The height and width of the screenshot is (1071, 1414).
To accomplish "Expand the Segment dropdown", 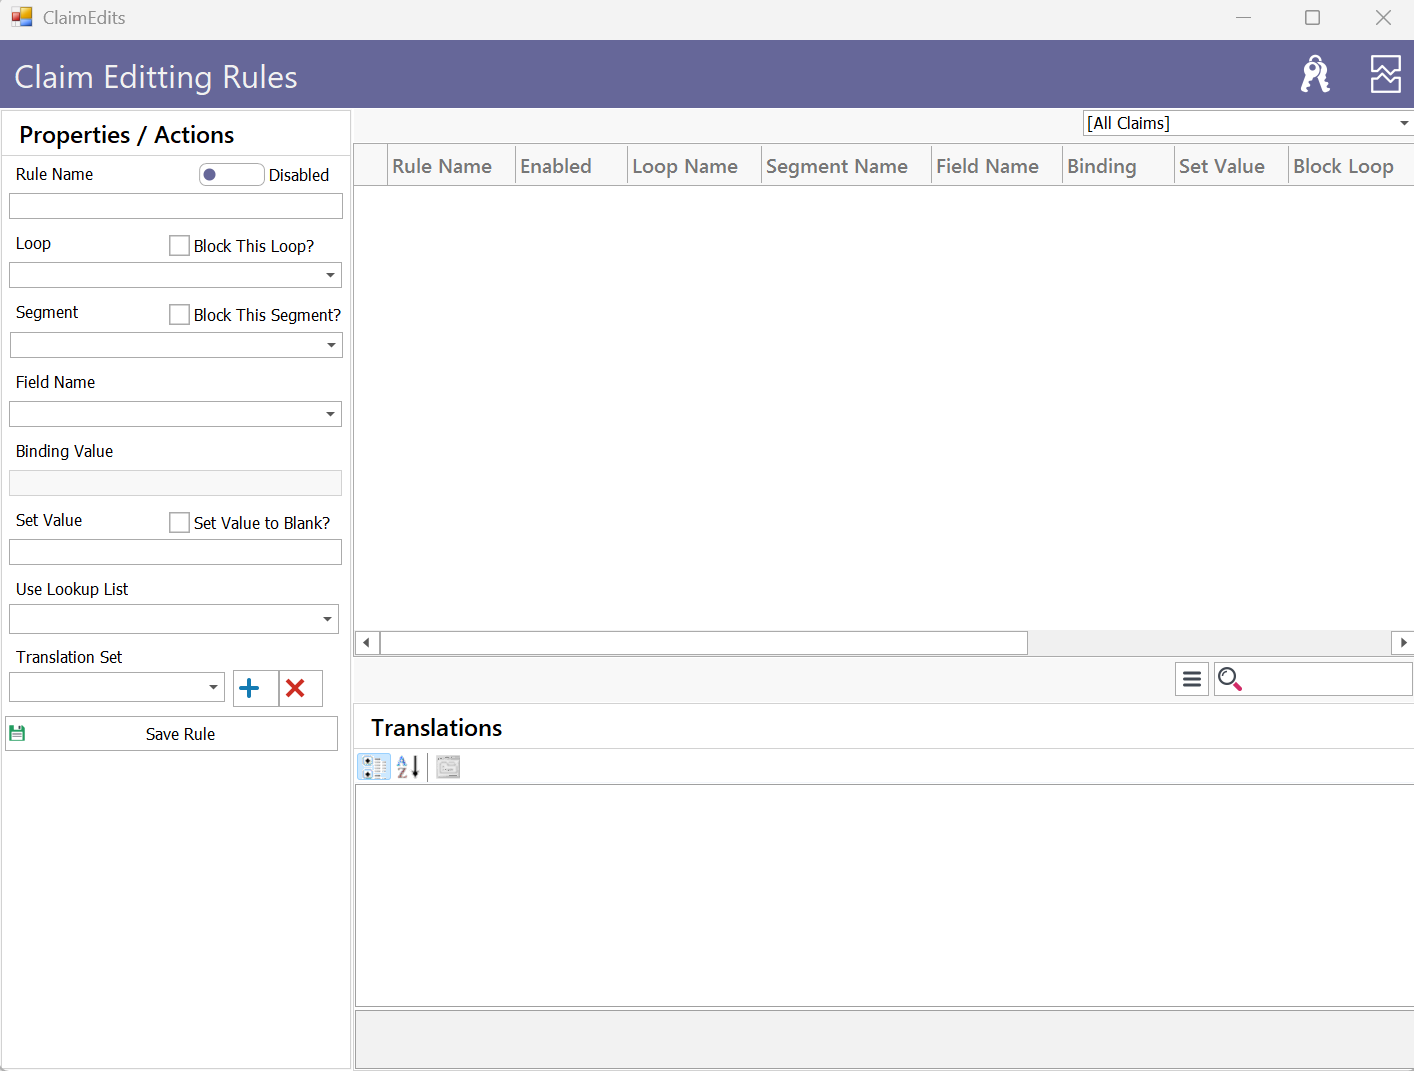I will pos(331,345).
